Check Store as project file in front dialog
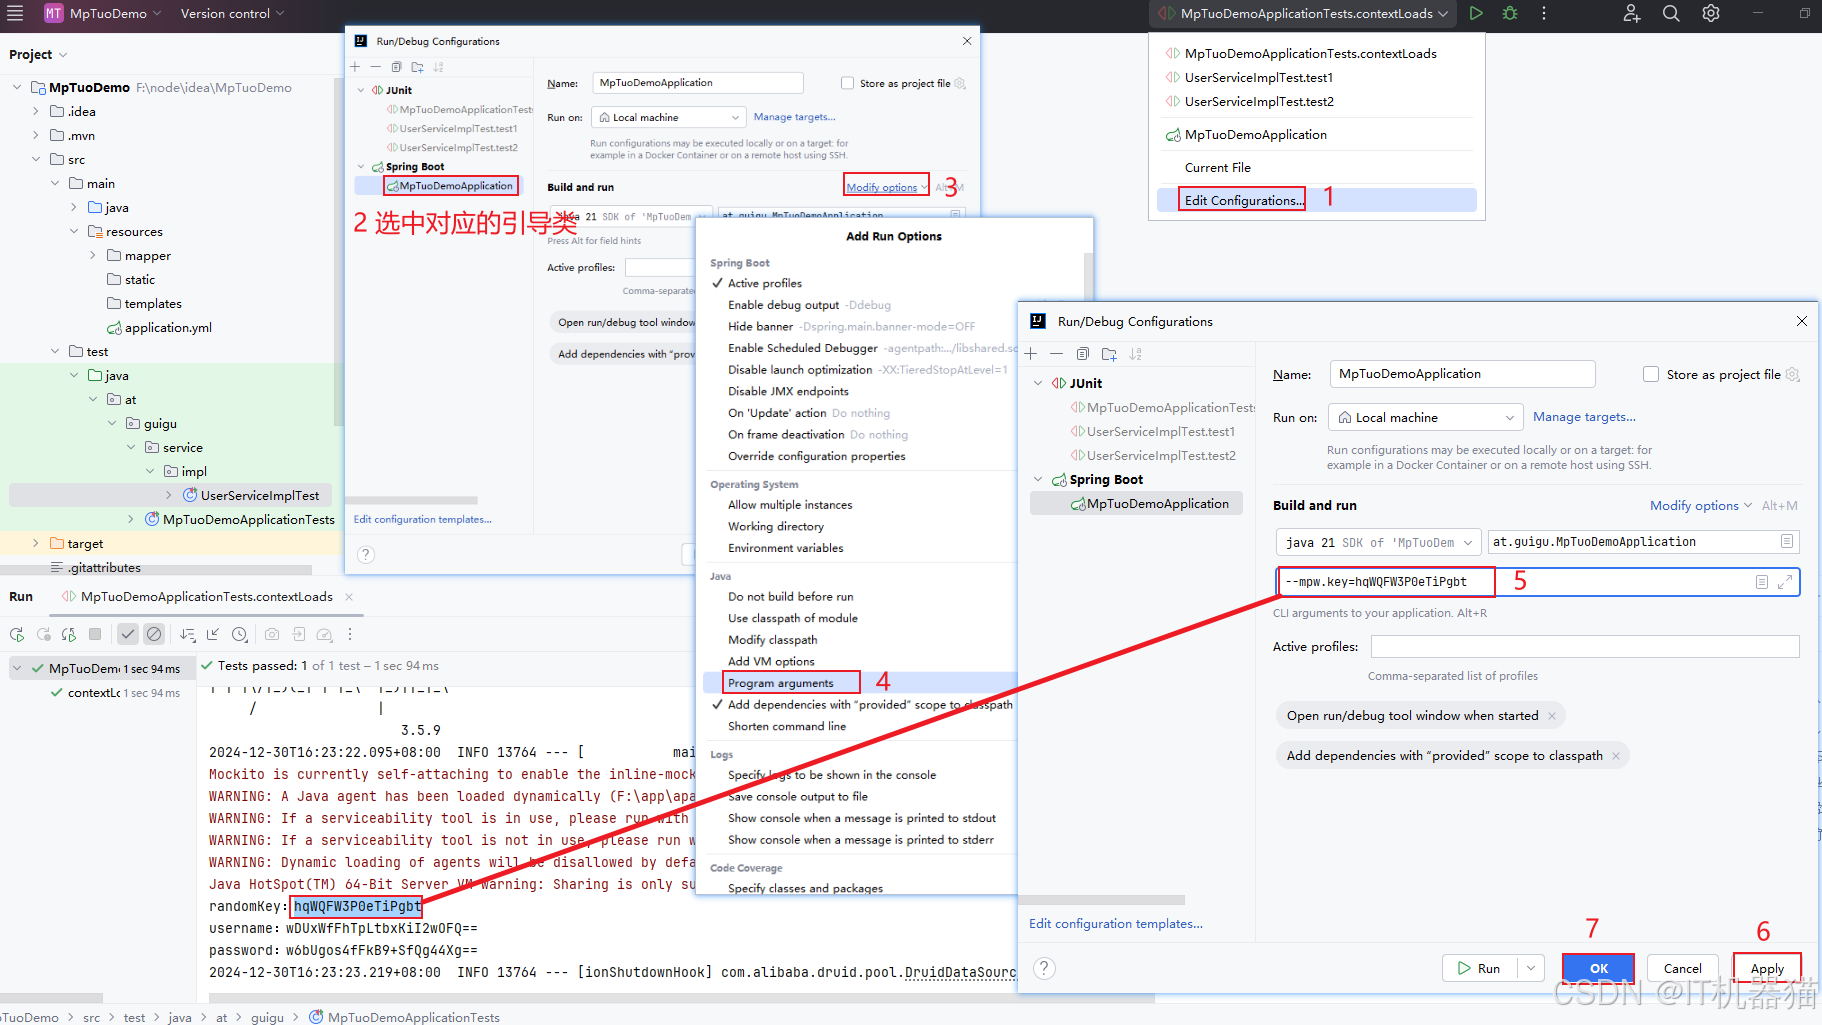1822x1025 pixels. tap(1651, 374)
